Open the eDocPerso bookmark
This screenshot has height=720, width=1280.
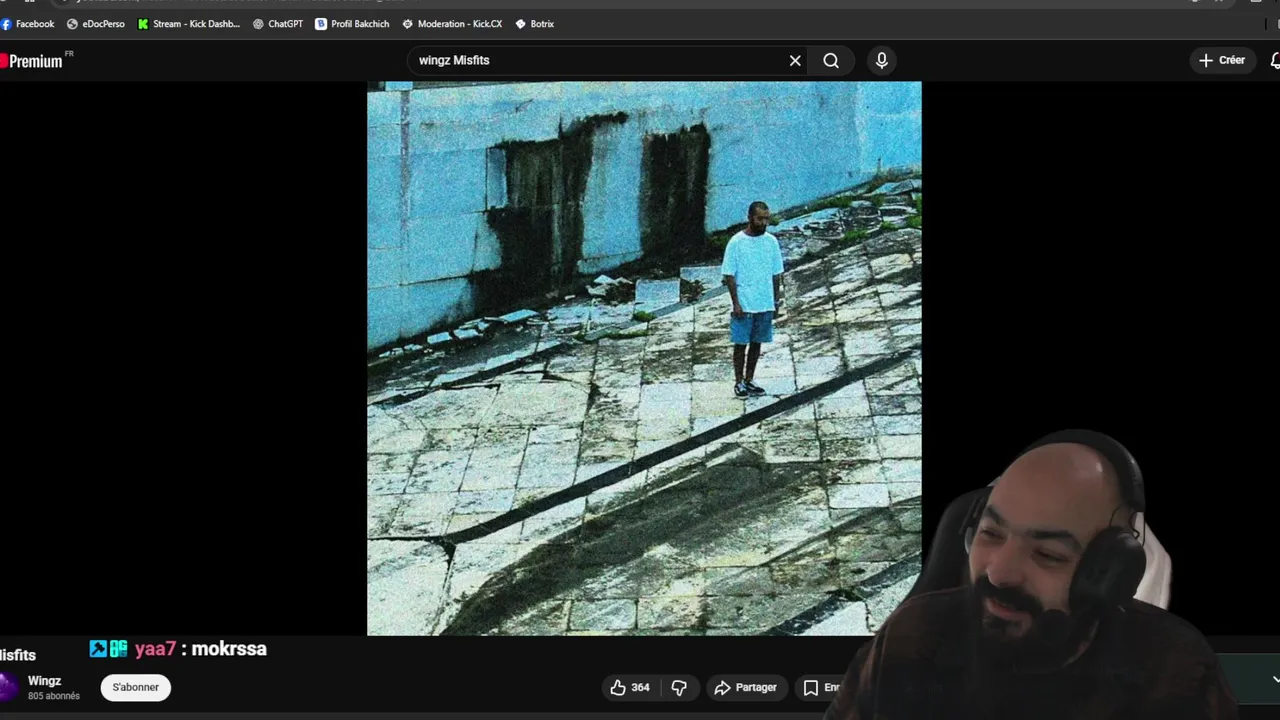click(96, 24)
